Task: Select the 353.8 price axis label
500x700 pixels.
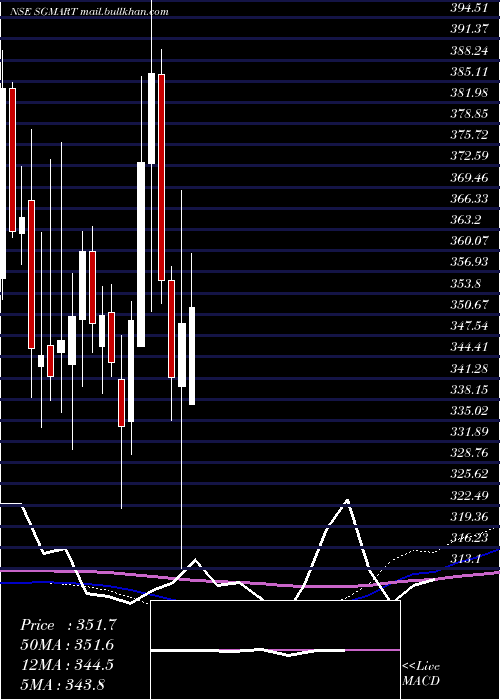Action: [x=465, y=283]
